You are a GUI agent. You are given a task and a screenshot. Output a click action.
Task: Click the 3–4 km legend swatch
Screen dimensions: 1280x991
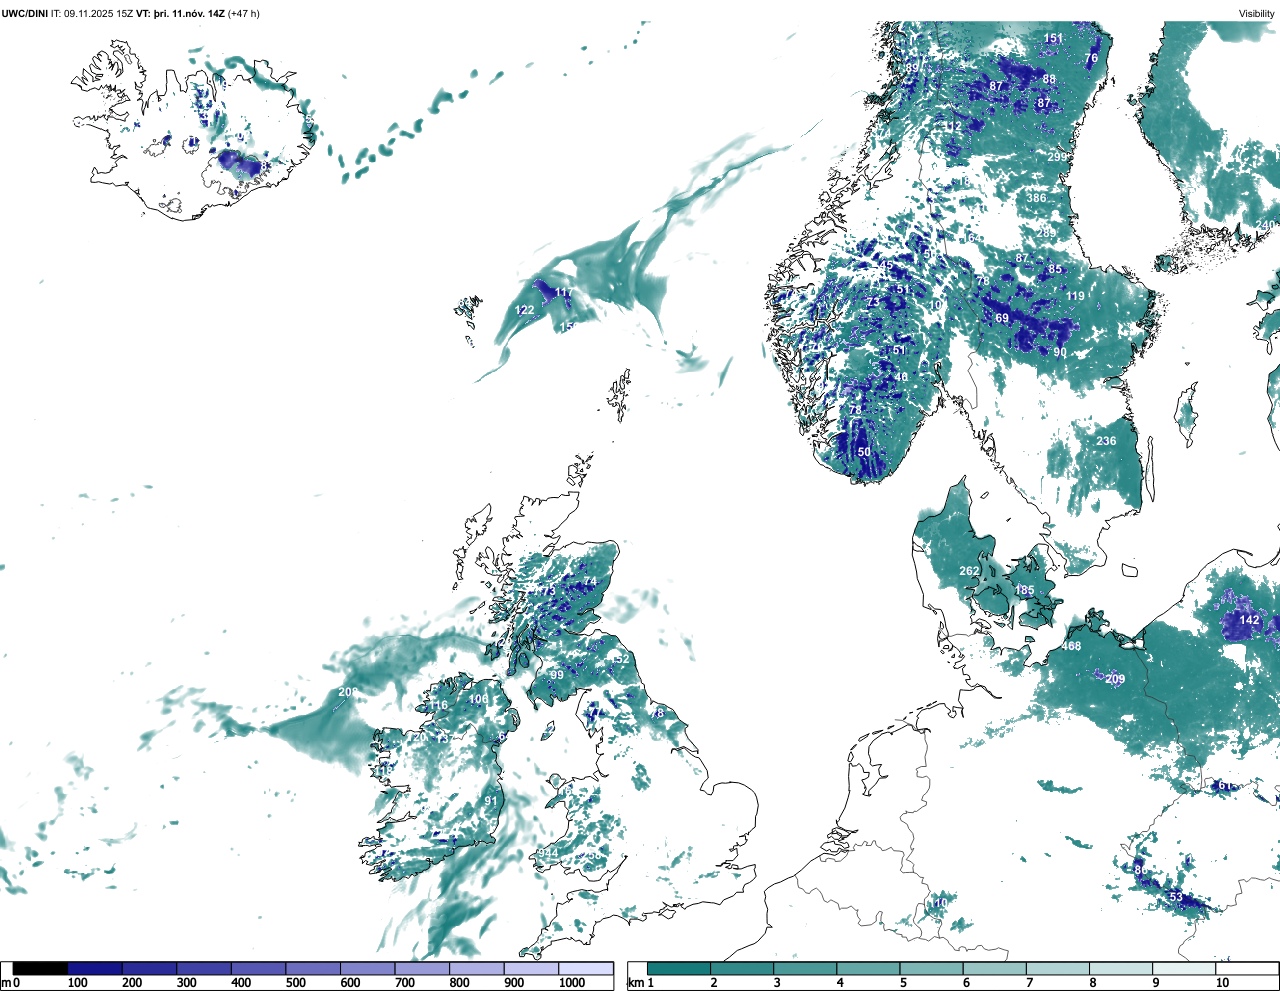805,968
